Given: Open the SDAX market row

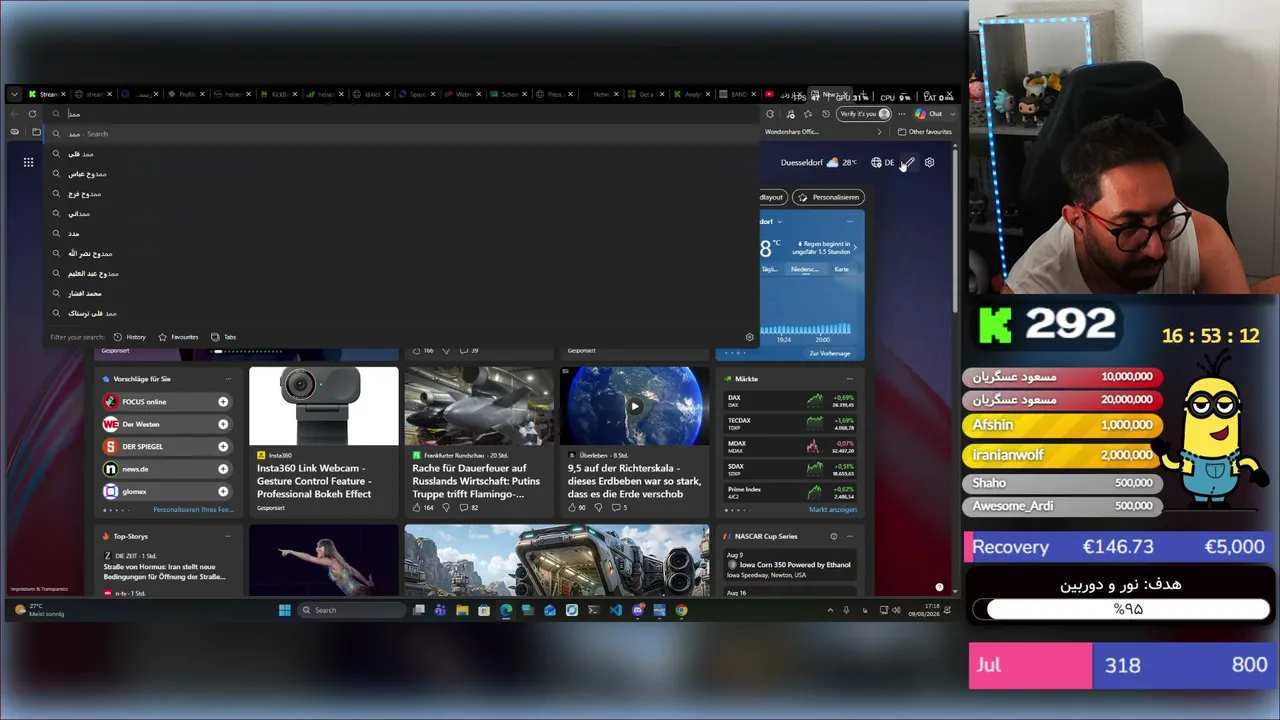Looking at the screenshot, I should (x=790, y=469).
